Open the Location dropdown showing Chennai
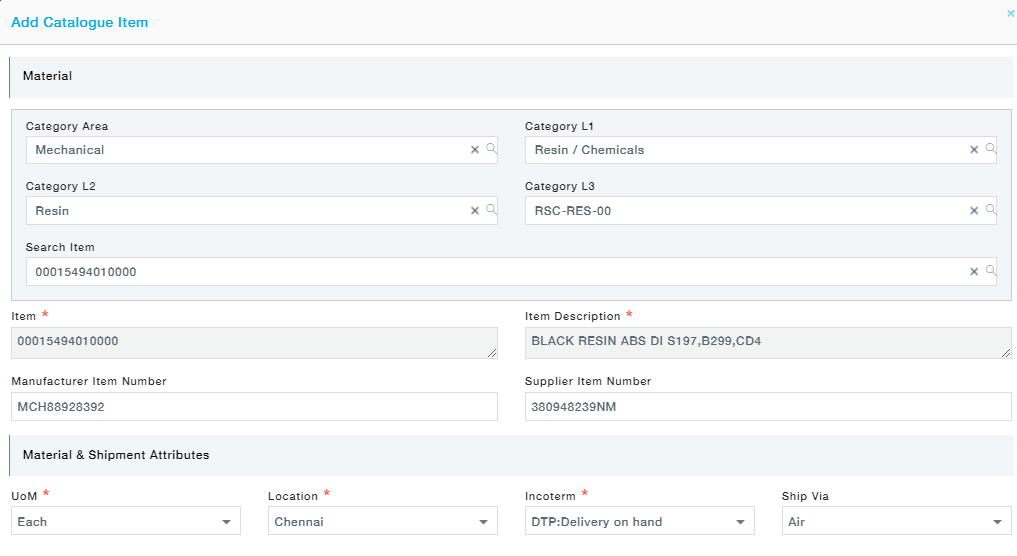 pyautogui.click(x=383, y=521)
